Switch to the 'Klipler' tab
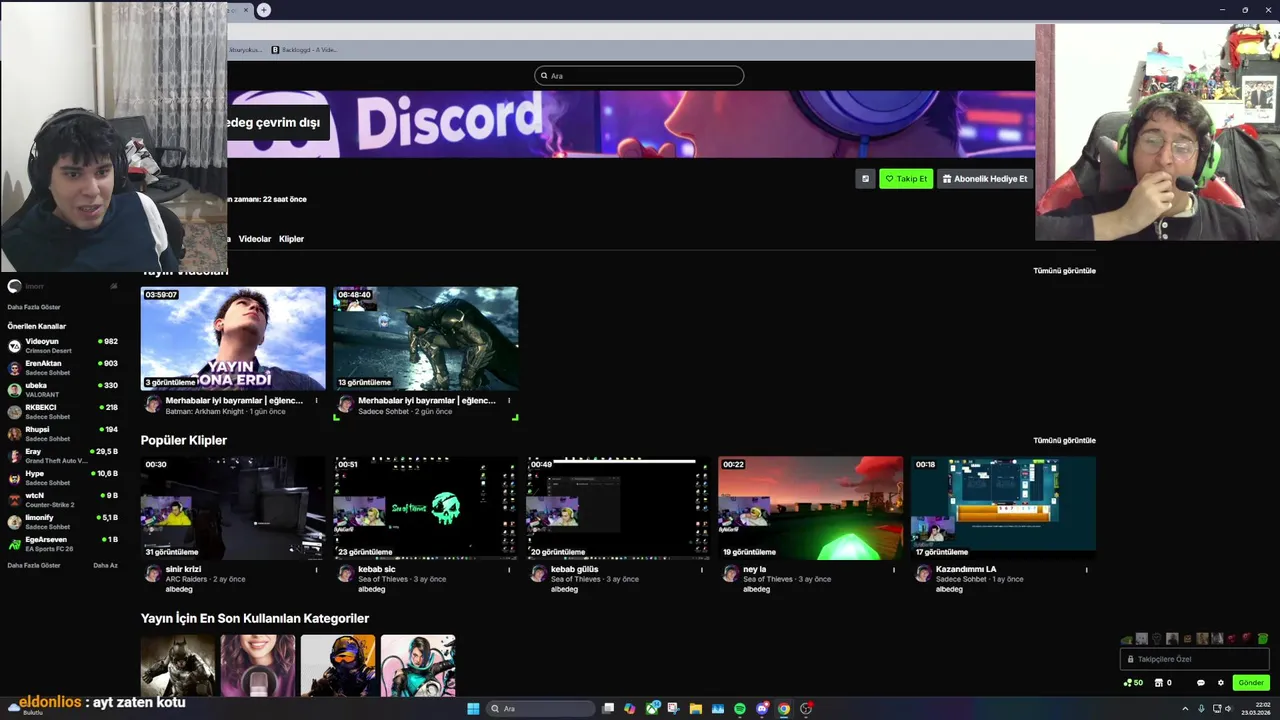1280x720 pixels. pyautogui.click(x=291, y=239)
